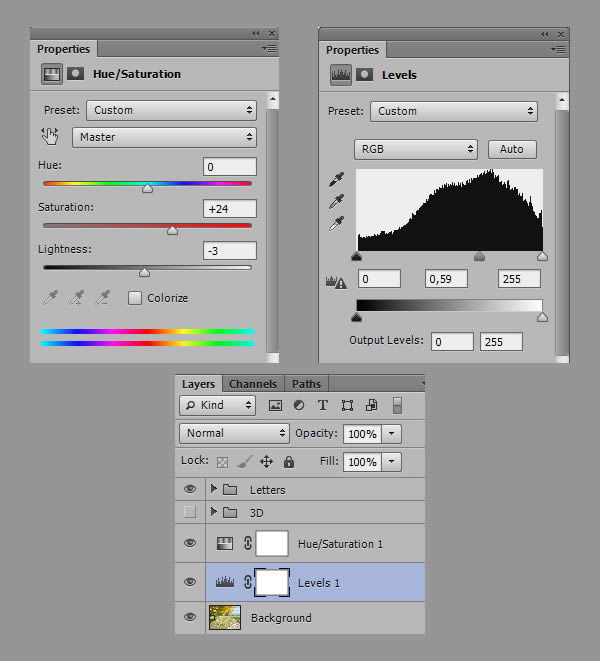Viewport: 600px width, 661px height.
Task: Open the RGB channel dropdown in Levels
Action: tap(416, 149)
